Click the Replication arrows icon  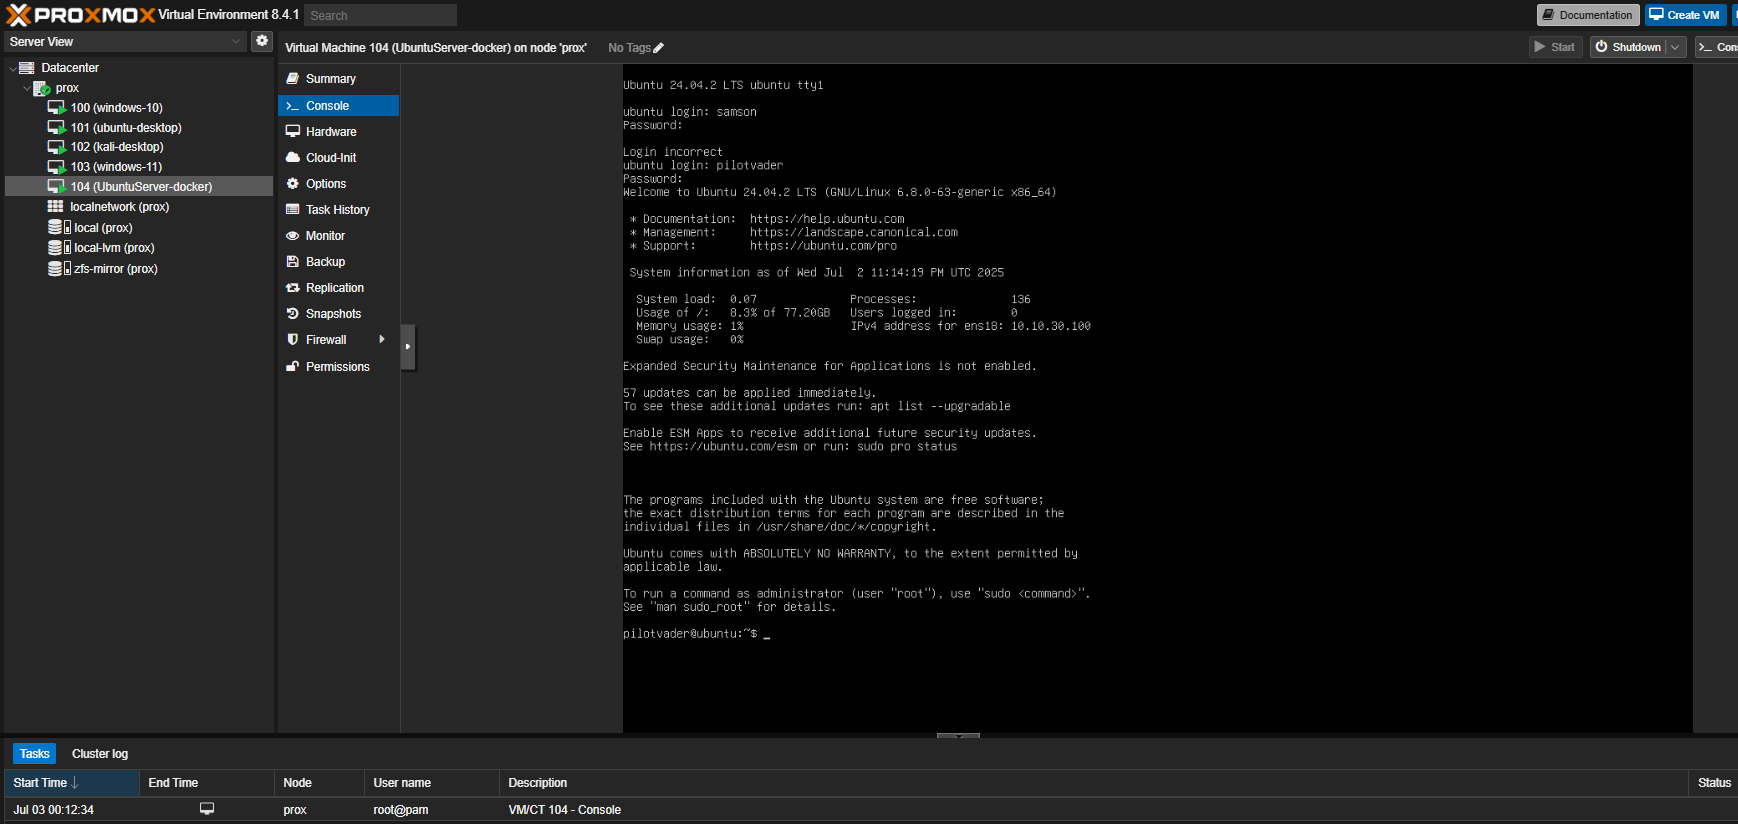click(x=293, y=288)
